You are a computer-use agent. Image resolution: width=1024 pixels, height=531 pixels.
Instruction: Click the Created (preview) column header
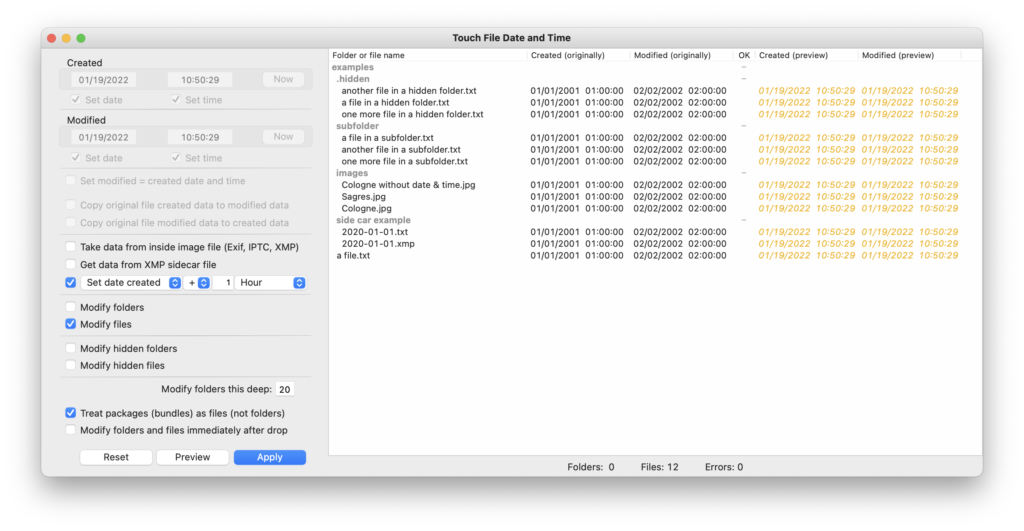pyautogui.click(x=806, y=56)
